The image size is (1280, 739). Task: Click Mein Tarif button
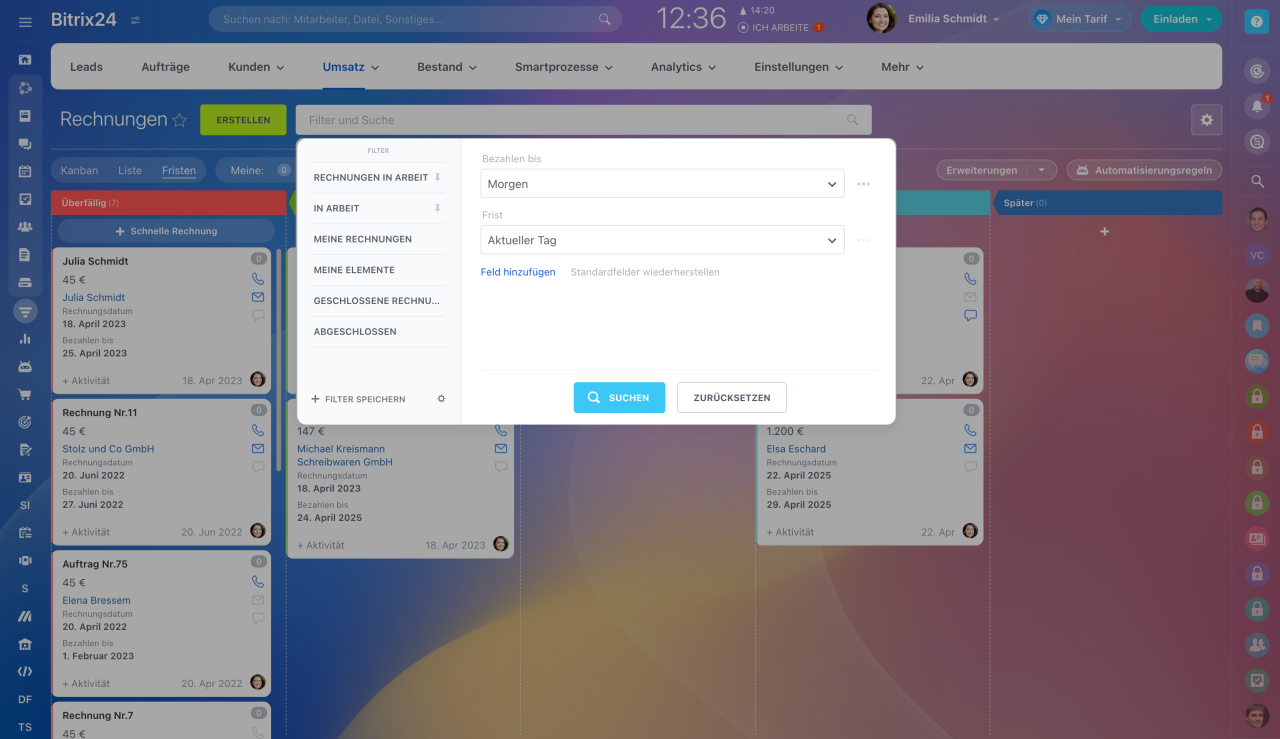1081,19
